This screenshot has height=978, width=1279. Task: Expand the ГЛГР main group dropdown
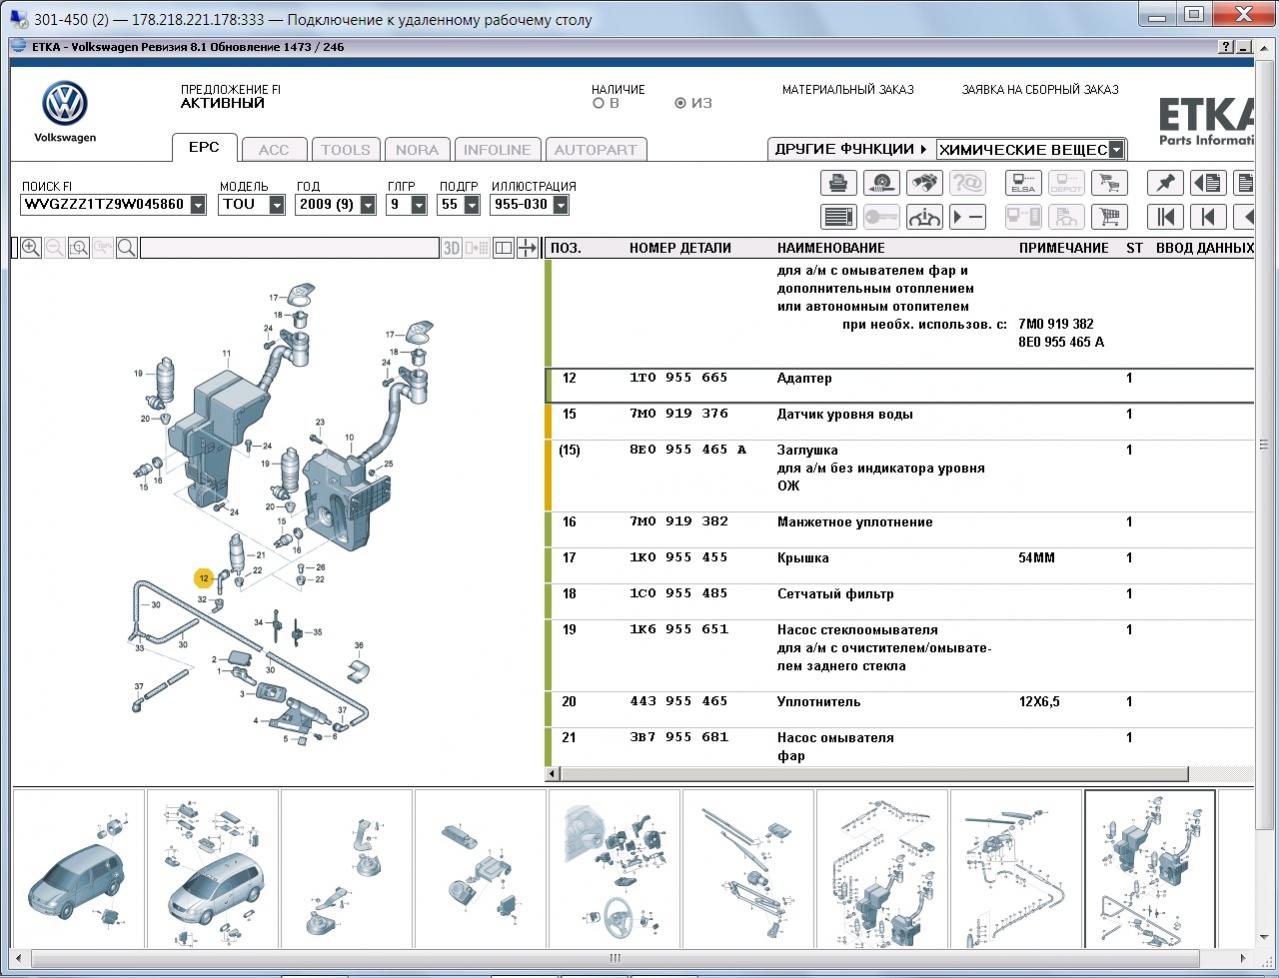419,205
